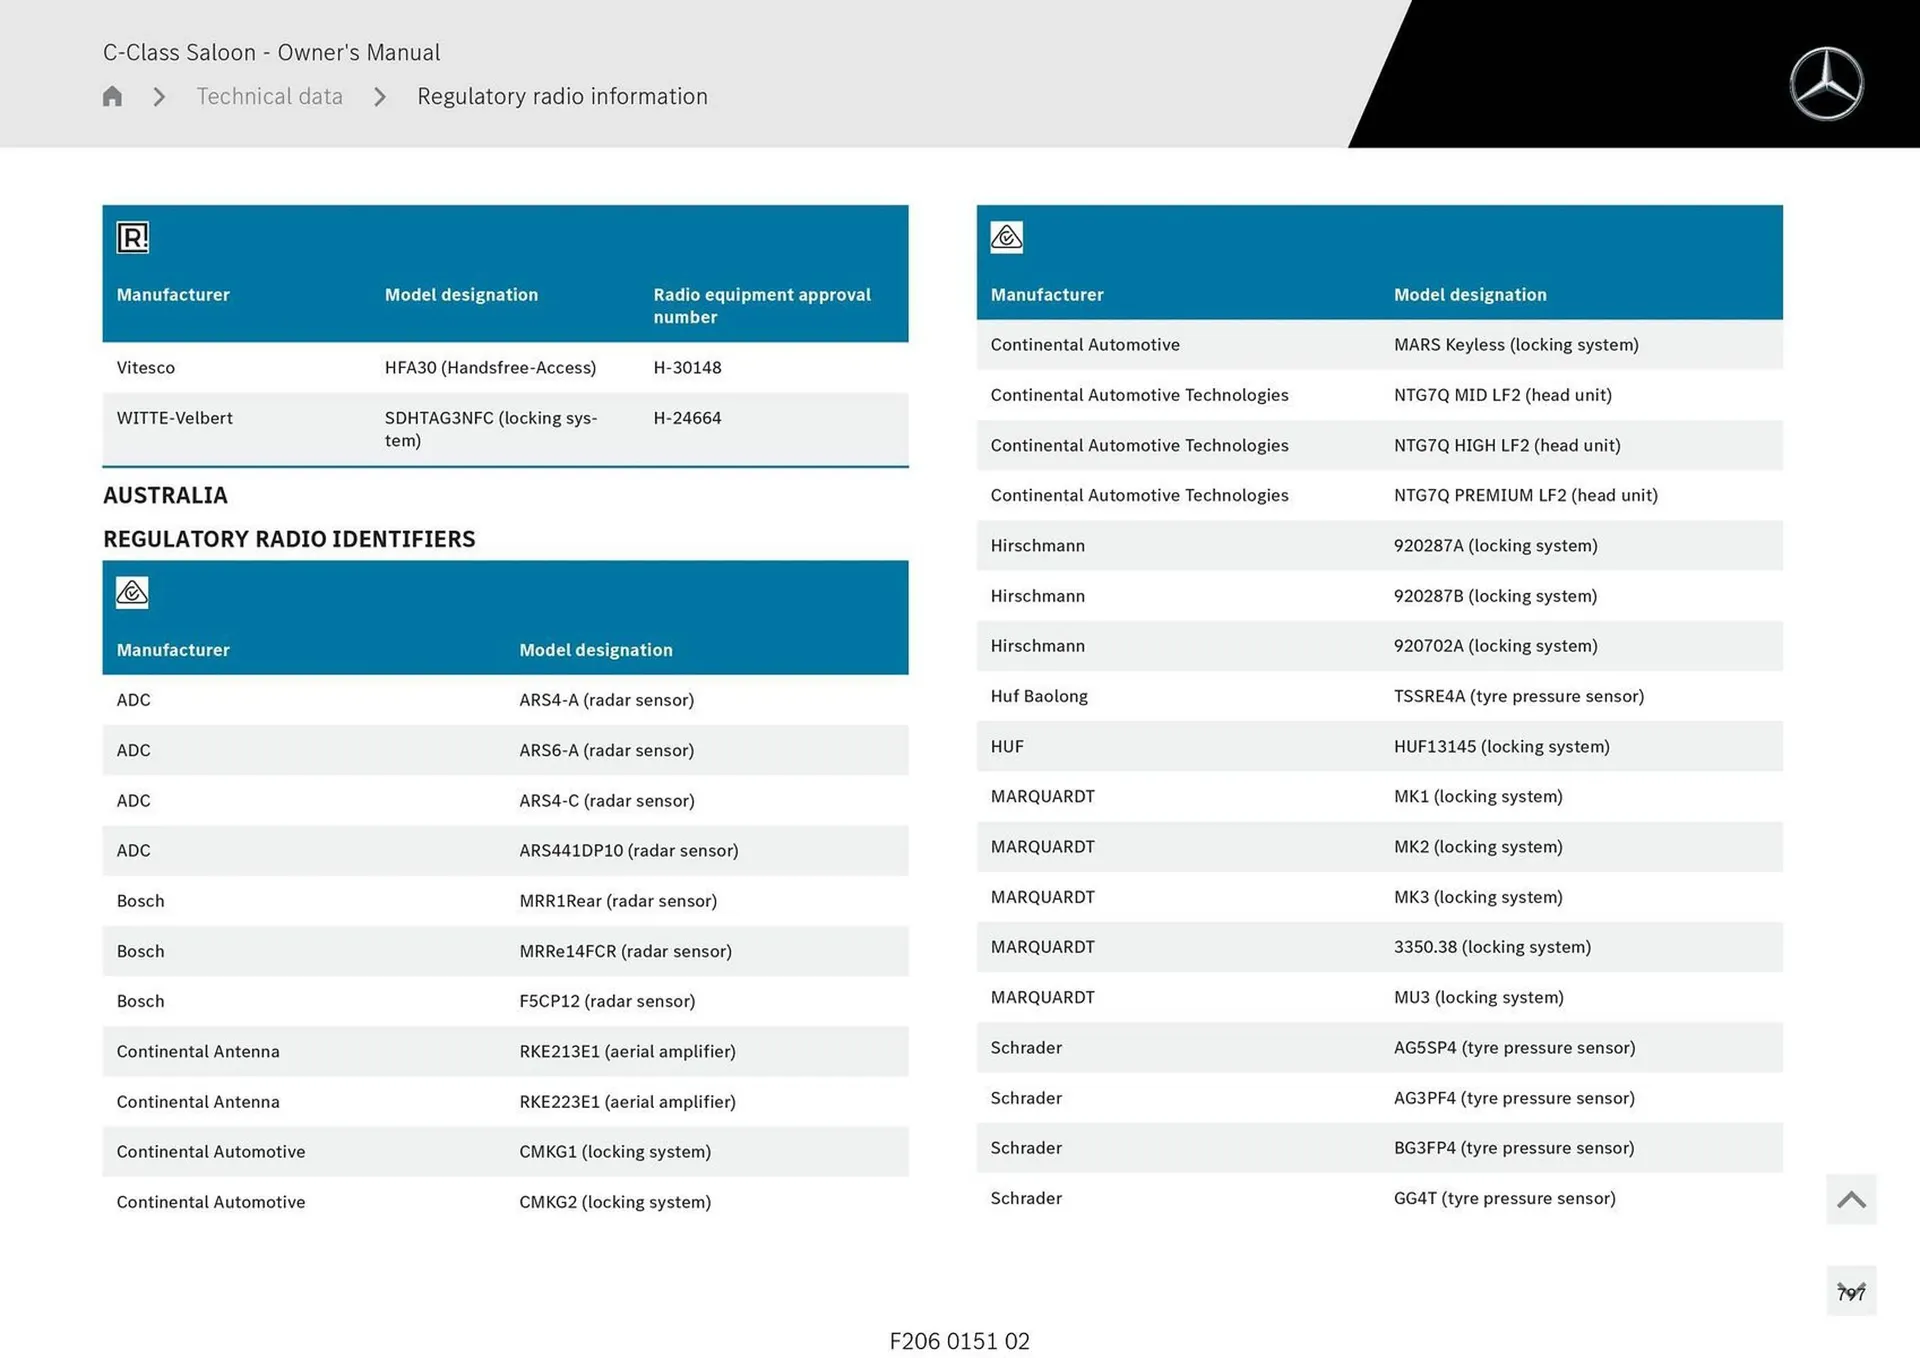The width and height of the screenshot is (1920, 1358).
Task: Click the C-Class Saloon Owner's Manual title
Action: coord(271,52)
